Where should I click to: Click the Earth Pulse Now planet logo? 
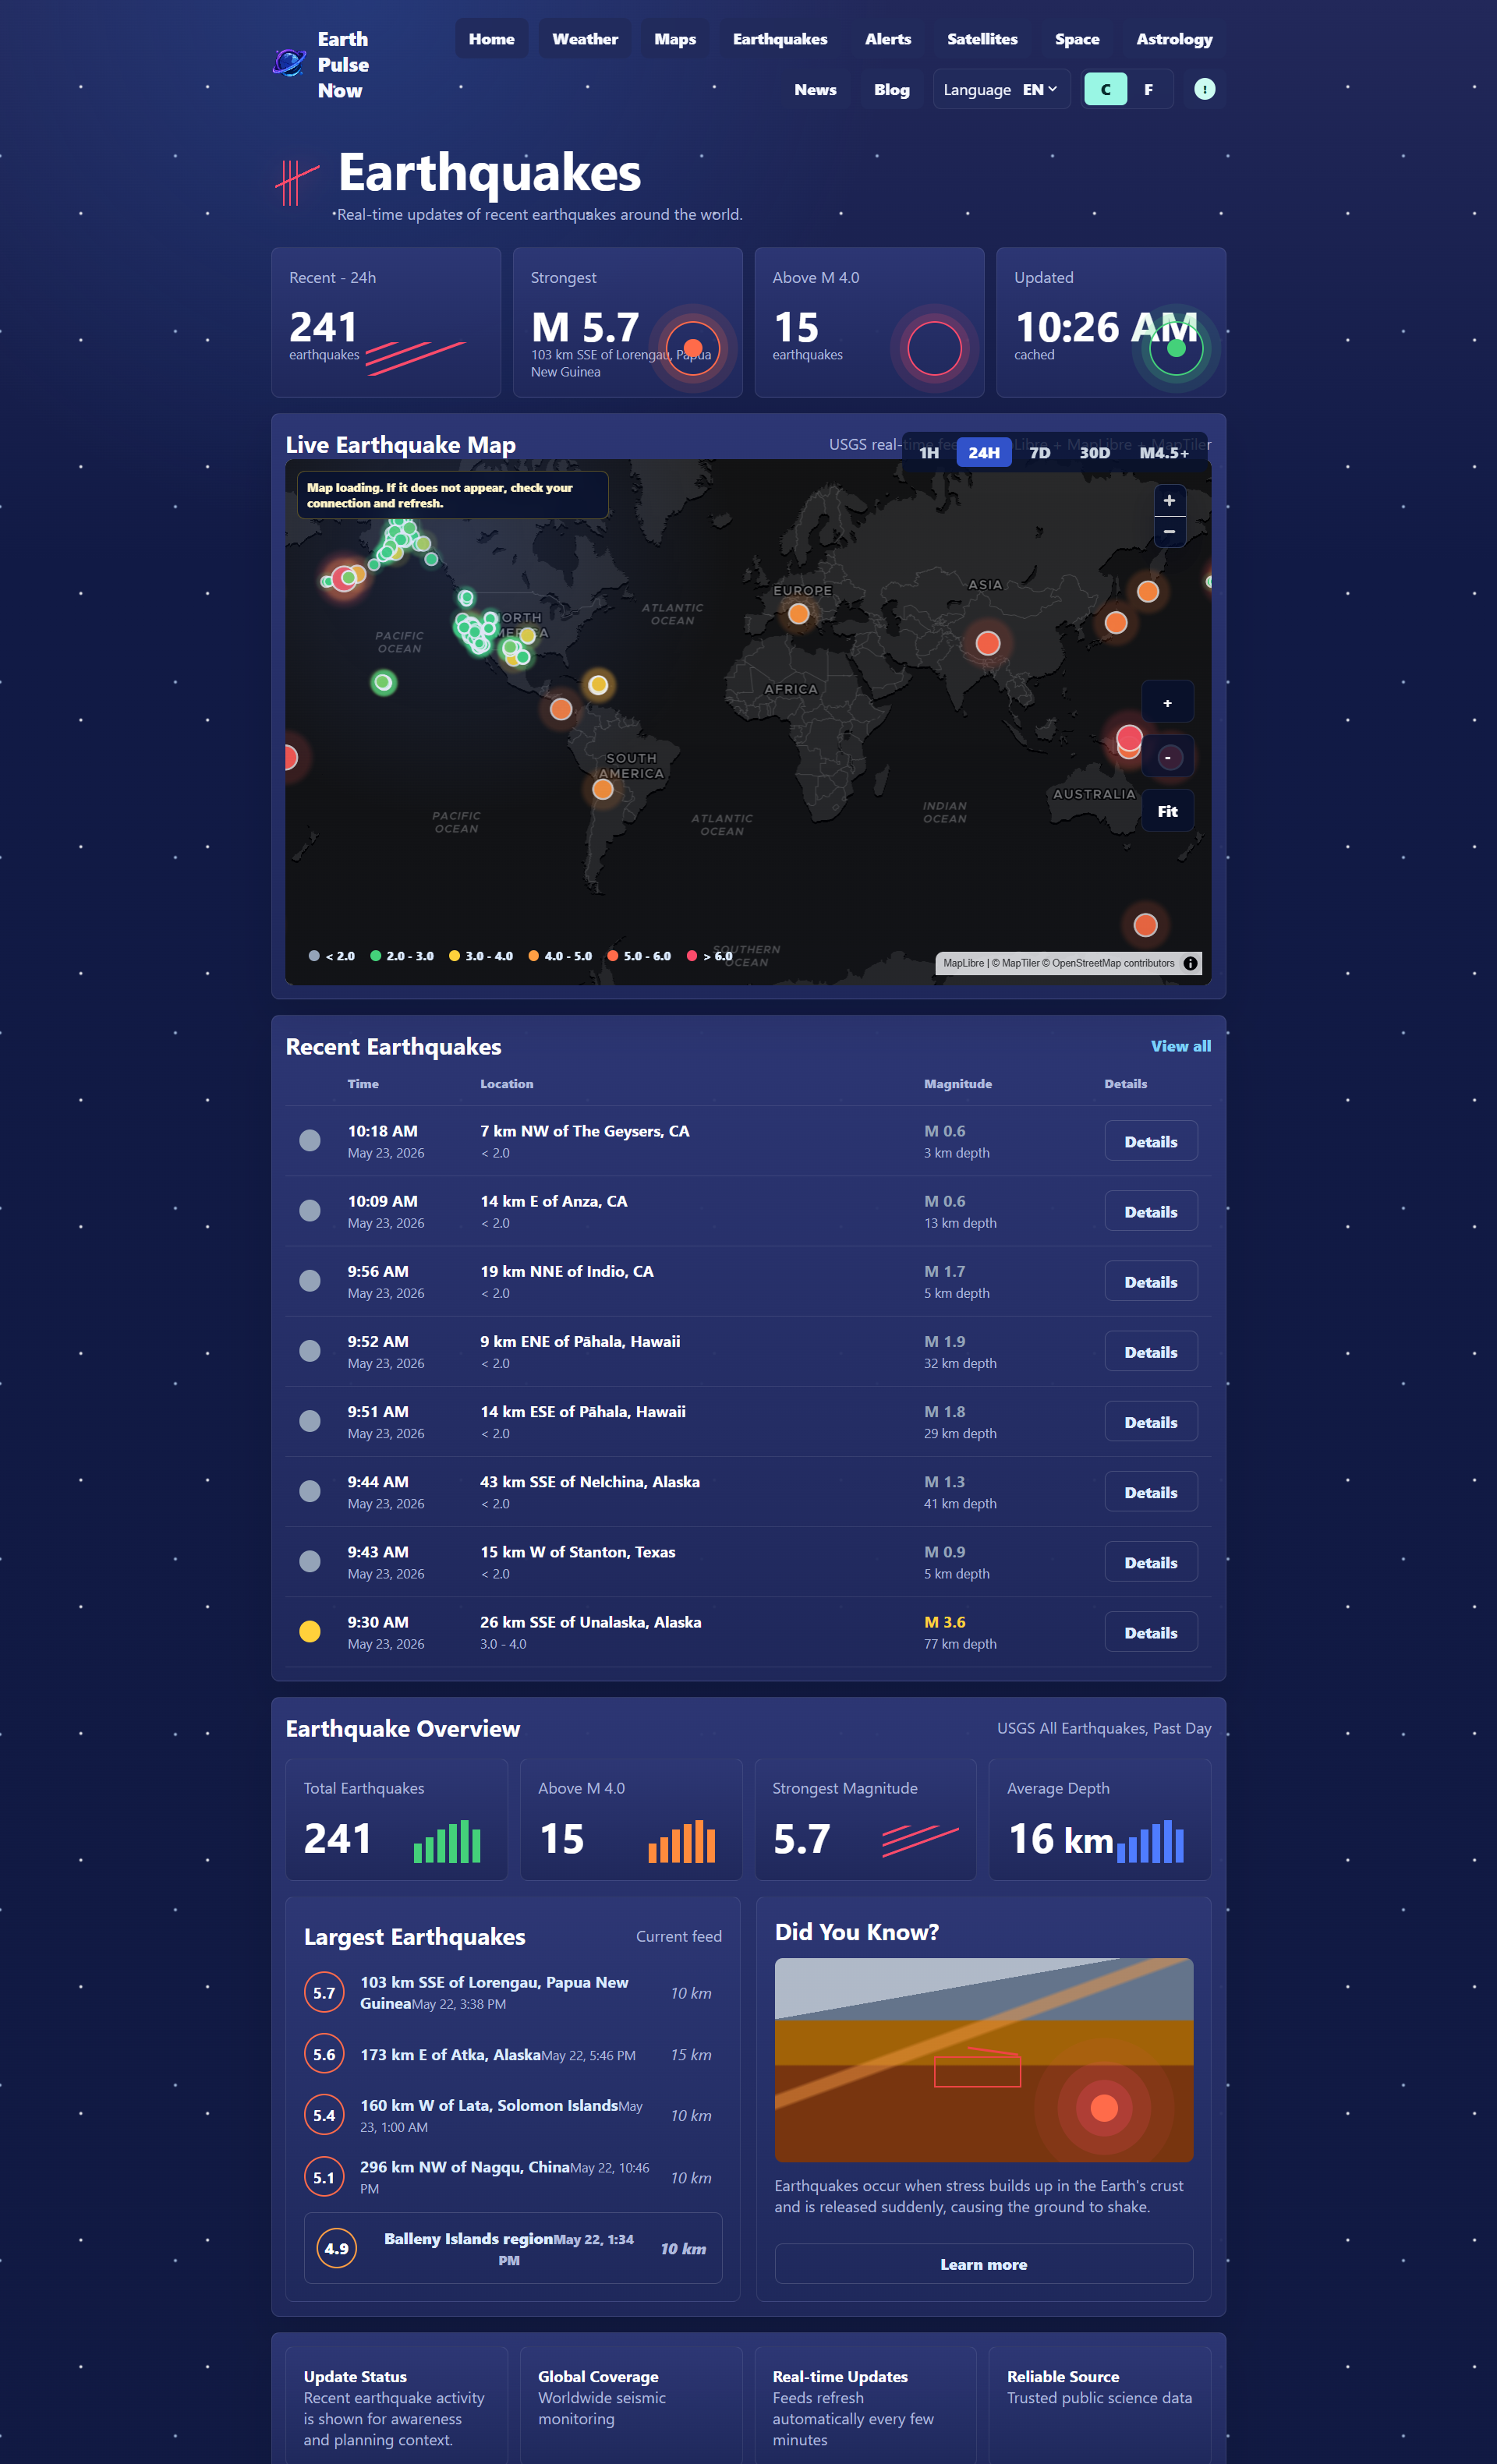tap(290, 64)
